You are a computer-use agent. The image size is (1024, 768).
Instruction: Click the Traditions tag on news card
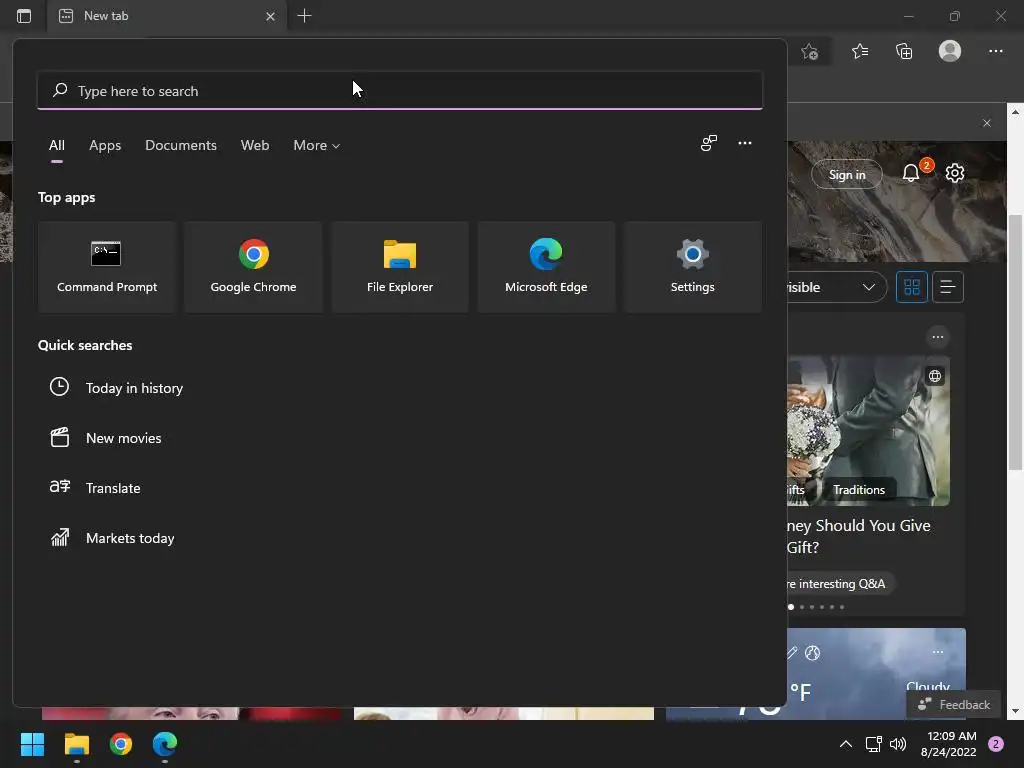[859, 490]
